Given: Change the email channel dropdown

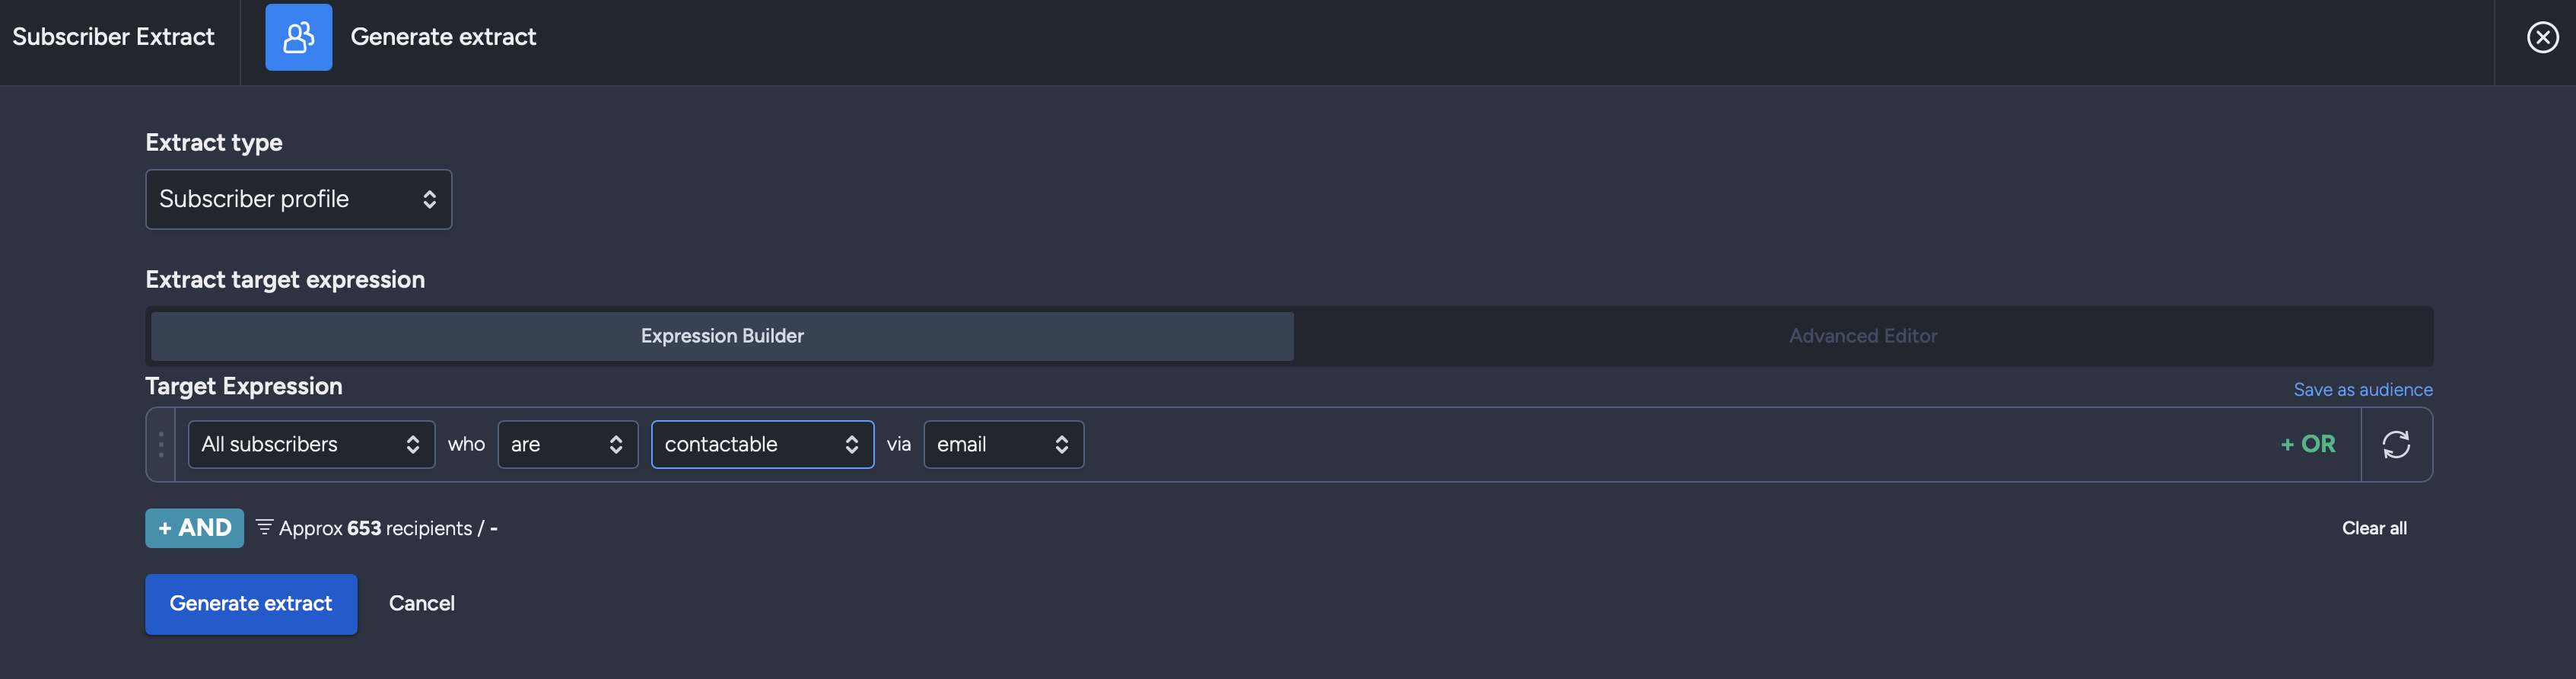Looking at the screenshot, I should coord(1003,444).
